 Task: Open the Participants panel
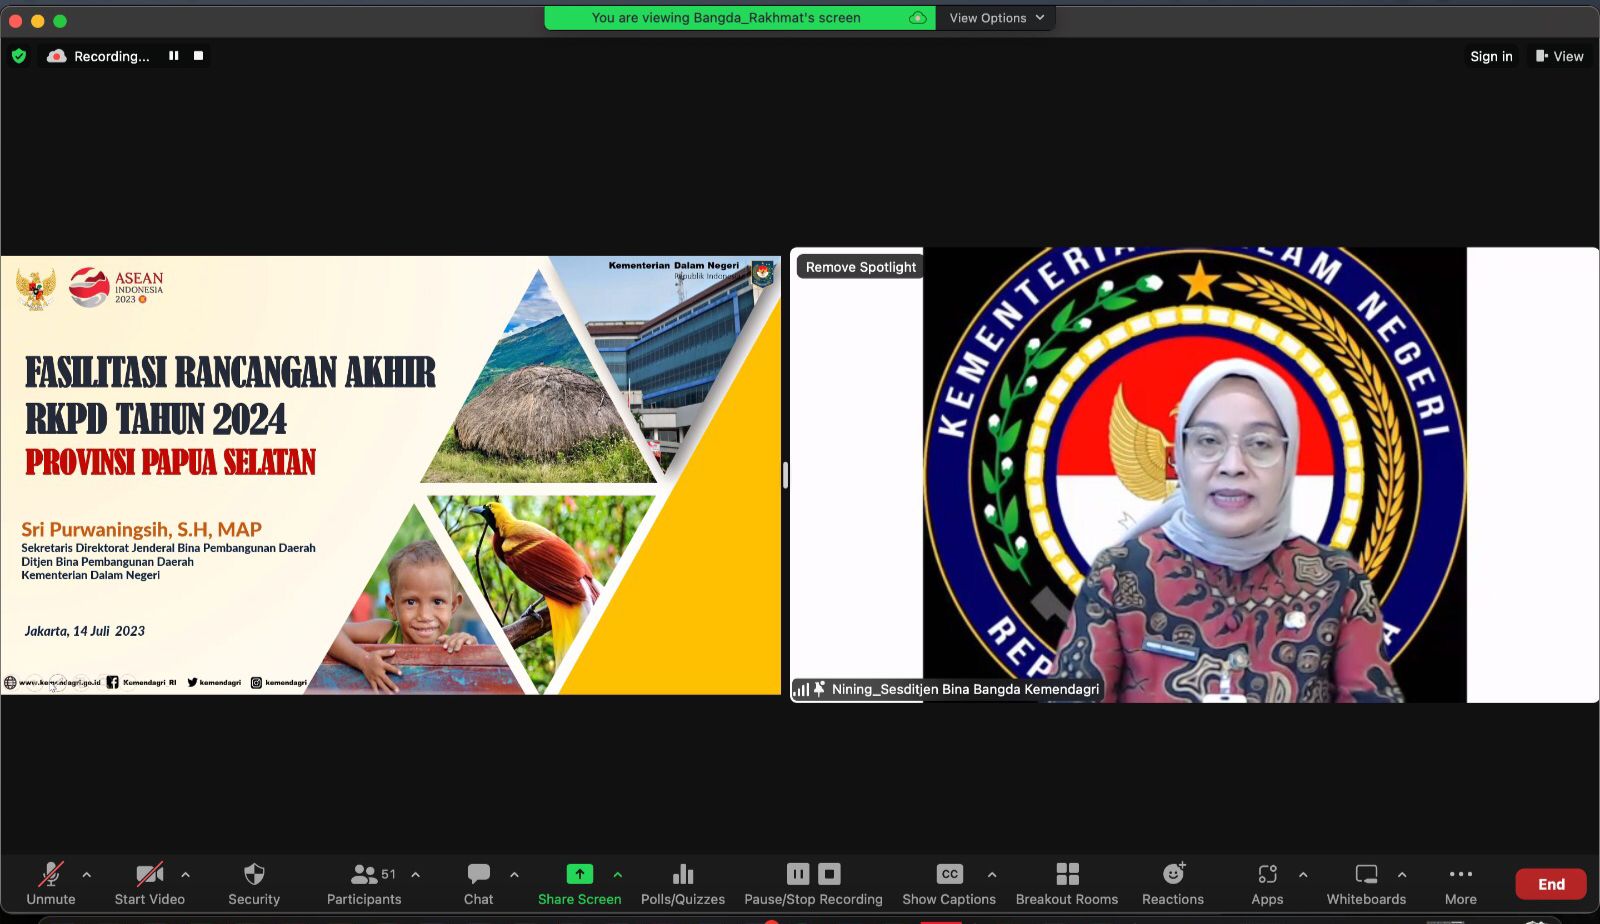(364, 884)
